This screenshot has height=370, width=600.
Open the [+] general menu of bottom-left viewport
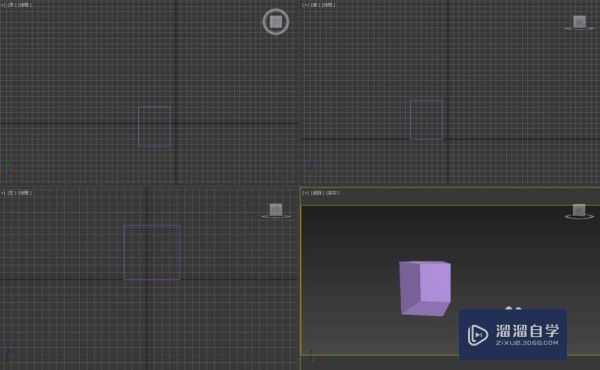click(x=3, y=193)
